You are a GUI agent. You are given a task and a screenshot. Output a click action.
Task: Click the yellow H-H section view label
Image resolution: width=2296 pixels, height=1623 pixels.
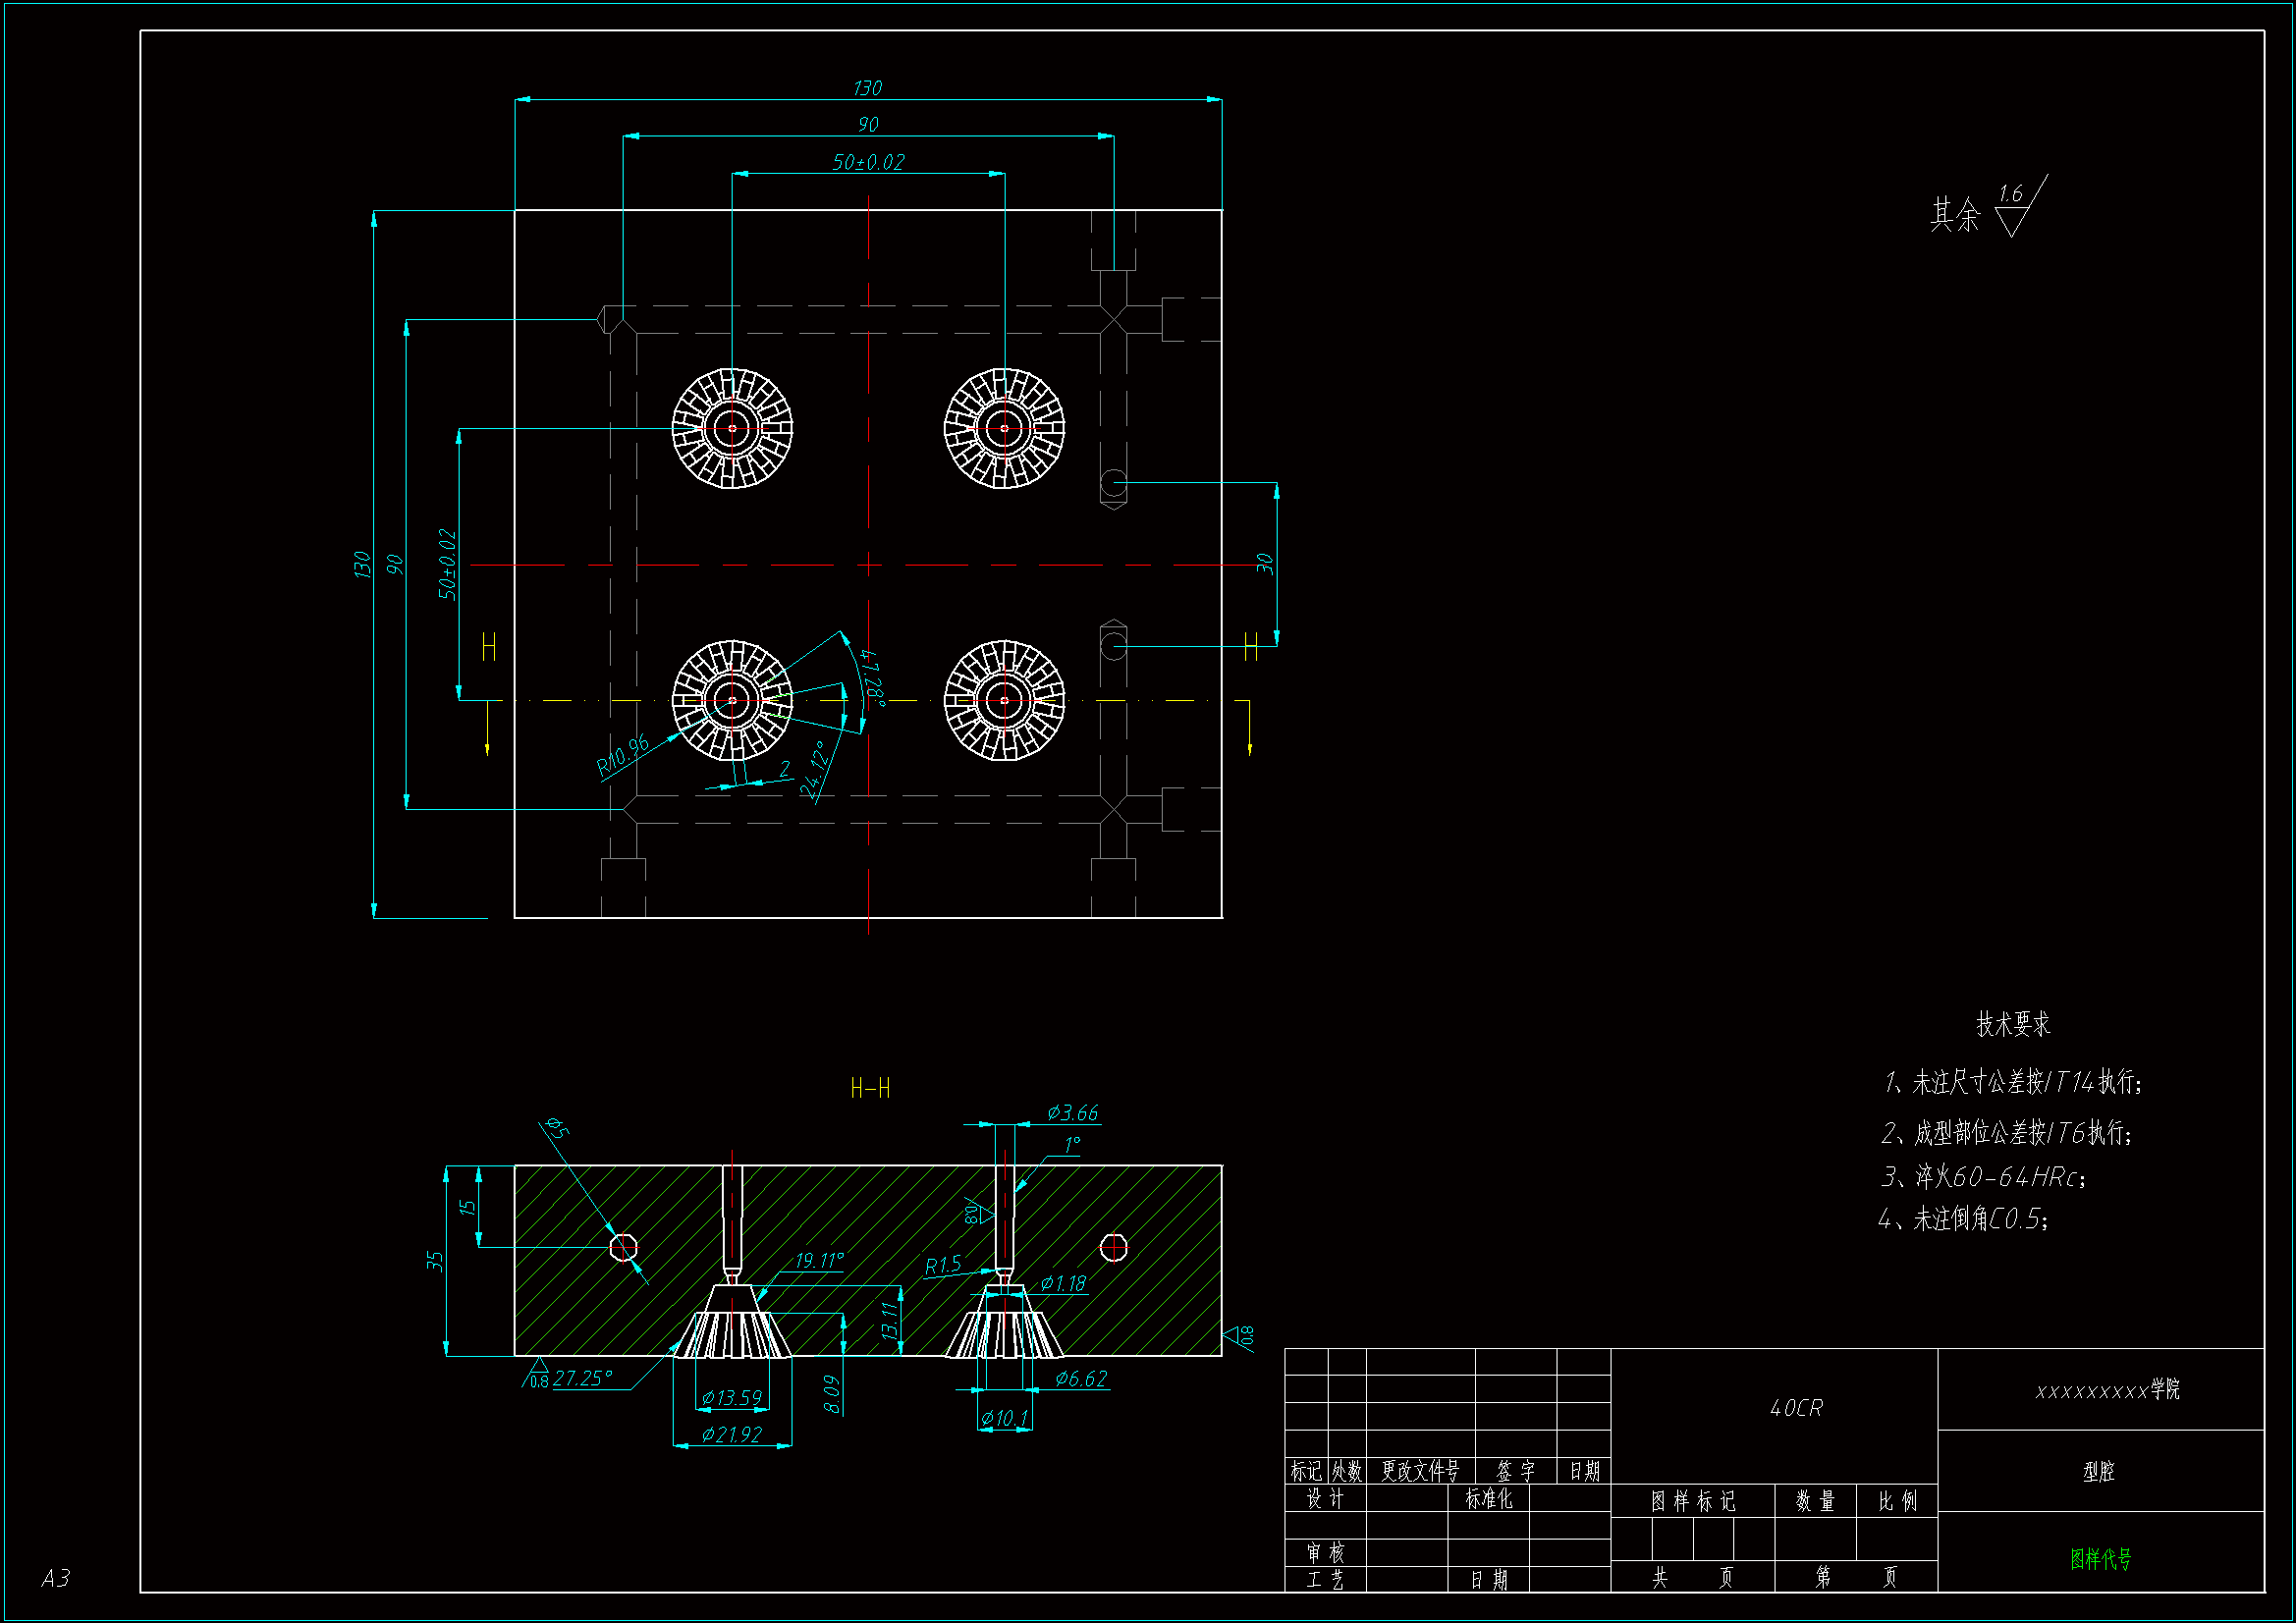(x=870, y=1088)
